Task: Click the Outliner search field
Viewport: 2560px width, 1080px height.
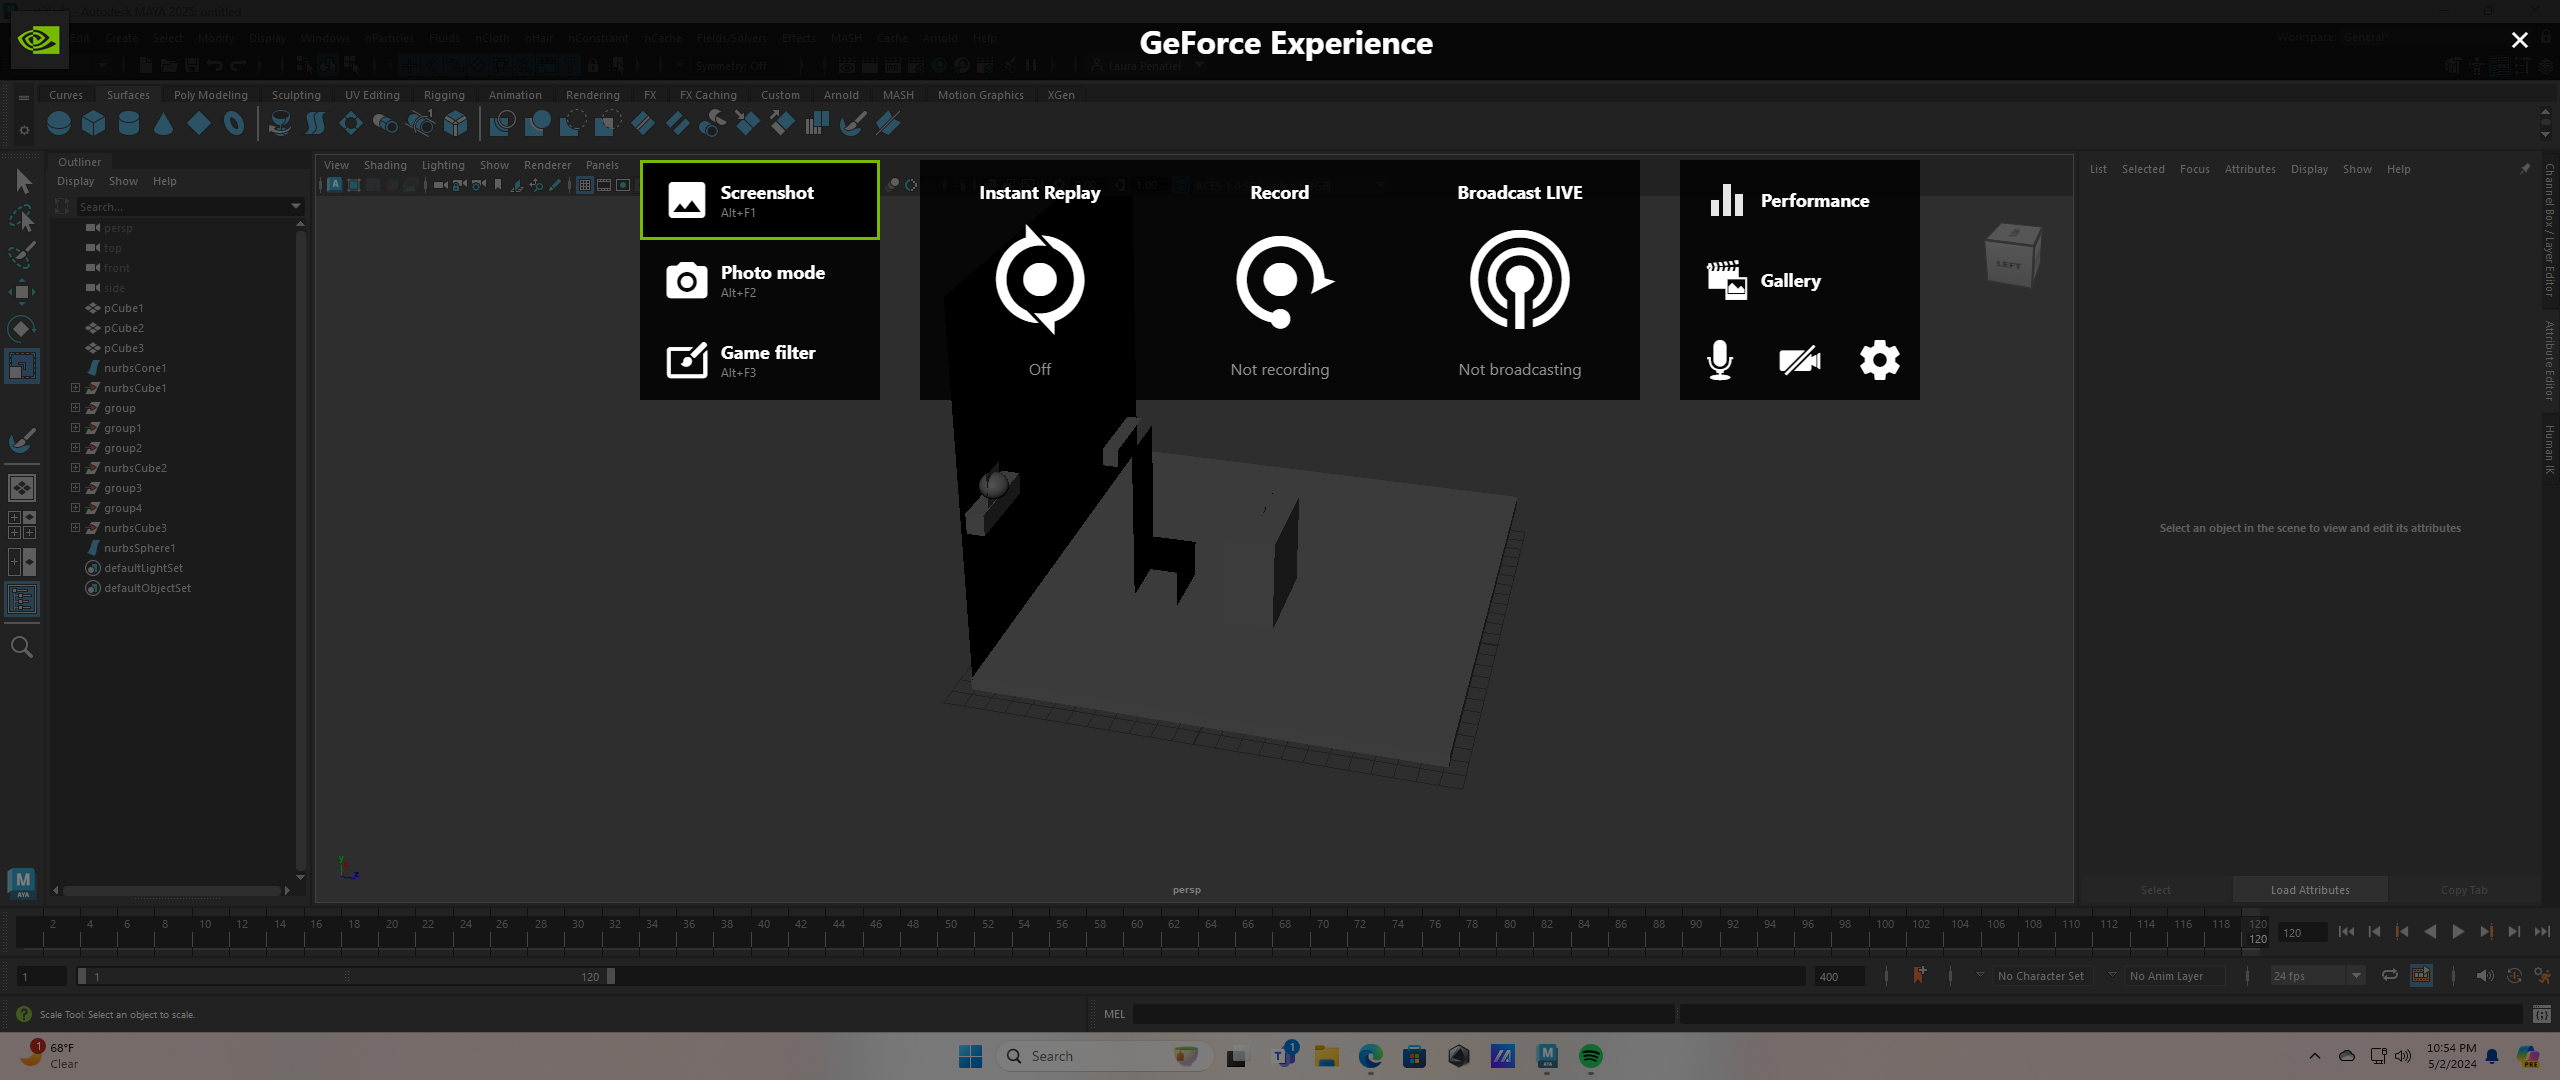Action: pyautogui.click(x=183, y=207)
